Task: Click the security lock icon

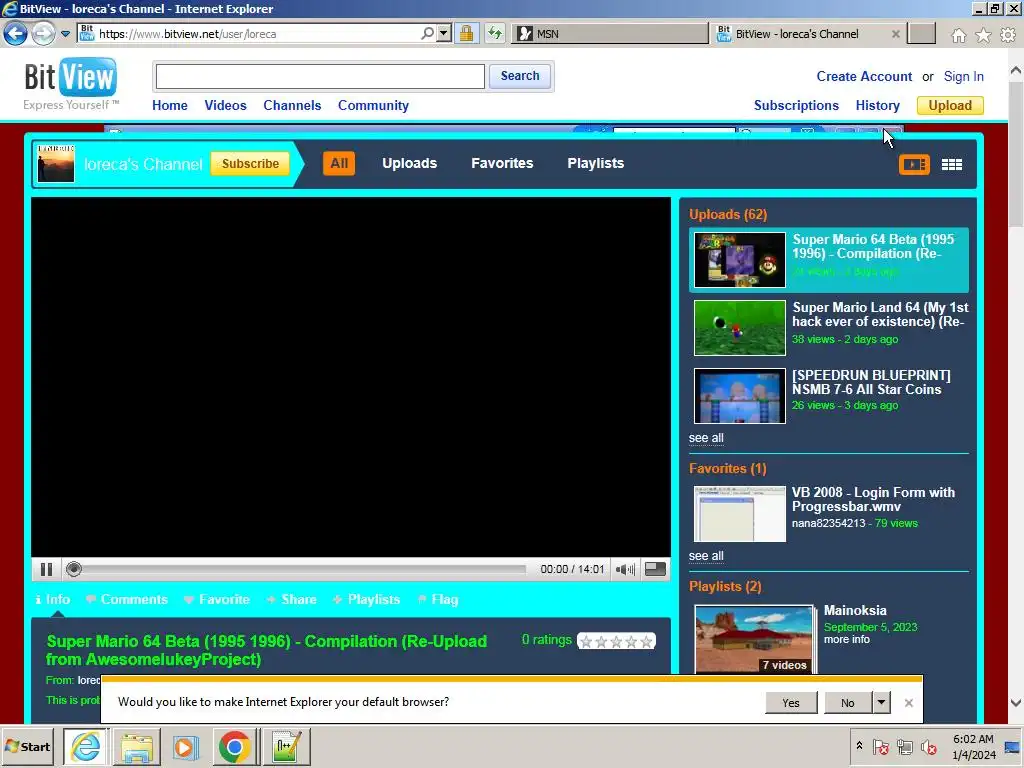Action: (x=466, y=33)
